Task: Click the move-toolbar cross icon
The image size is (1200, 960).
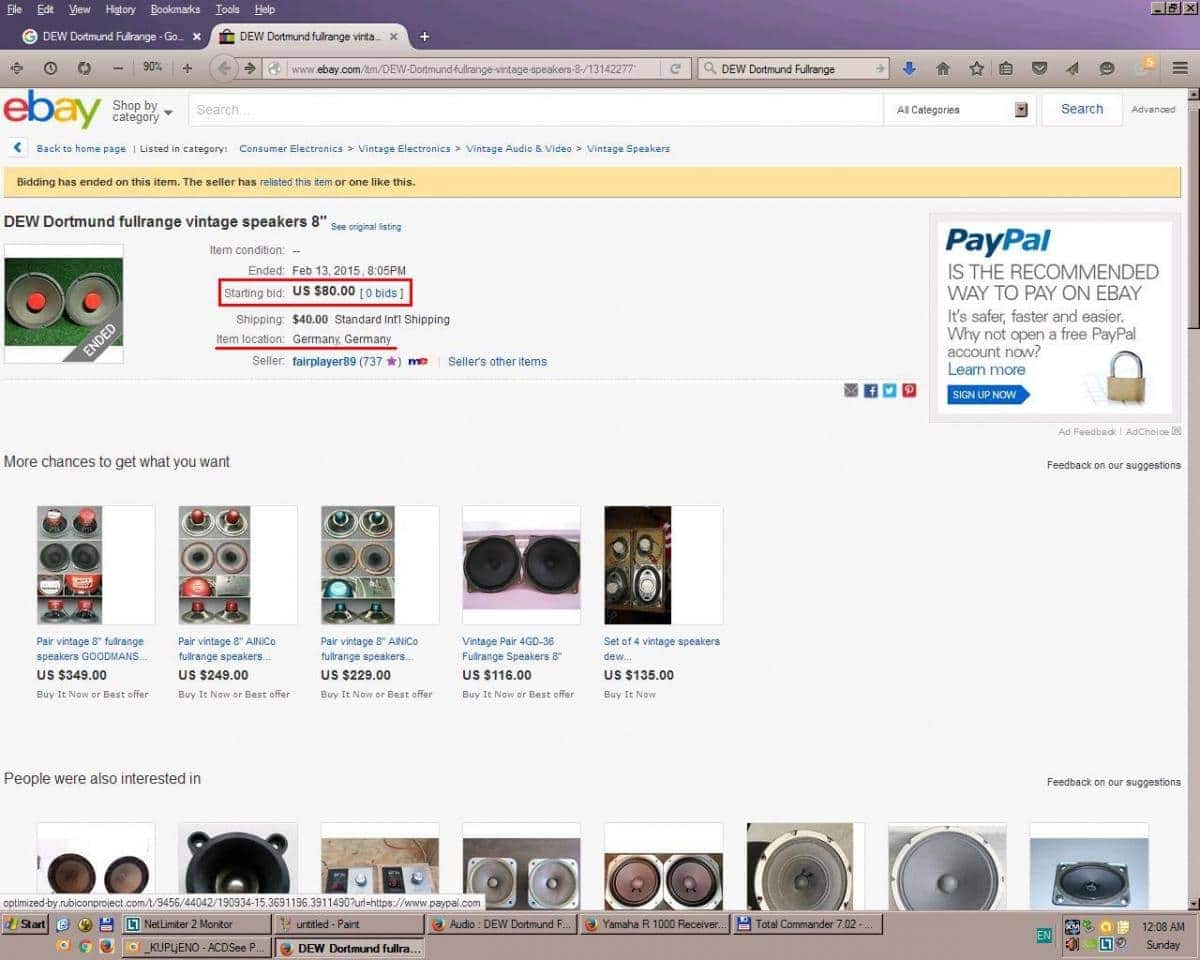Action: 16,68
